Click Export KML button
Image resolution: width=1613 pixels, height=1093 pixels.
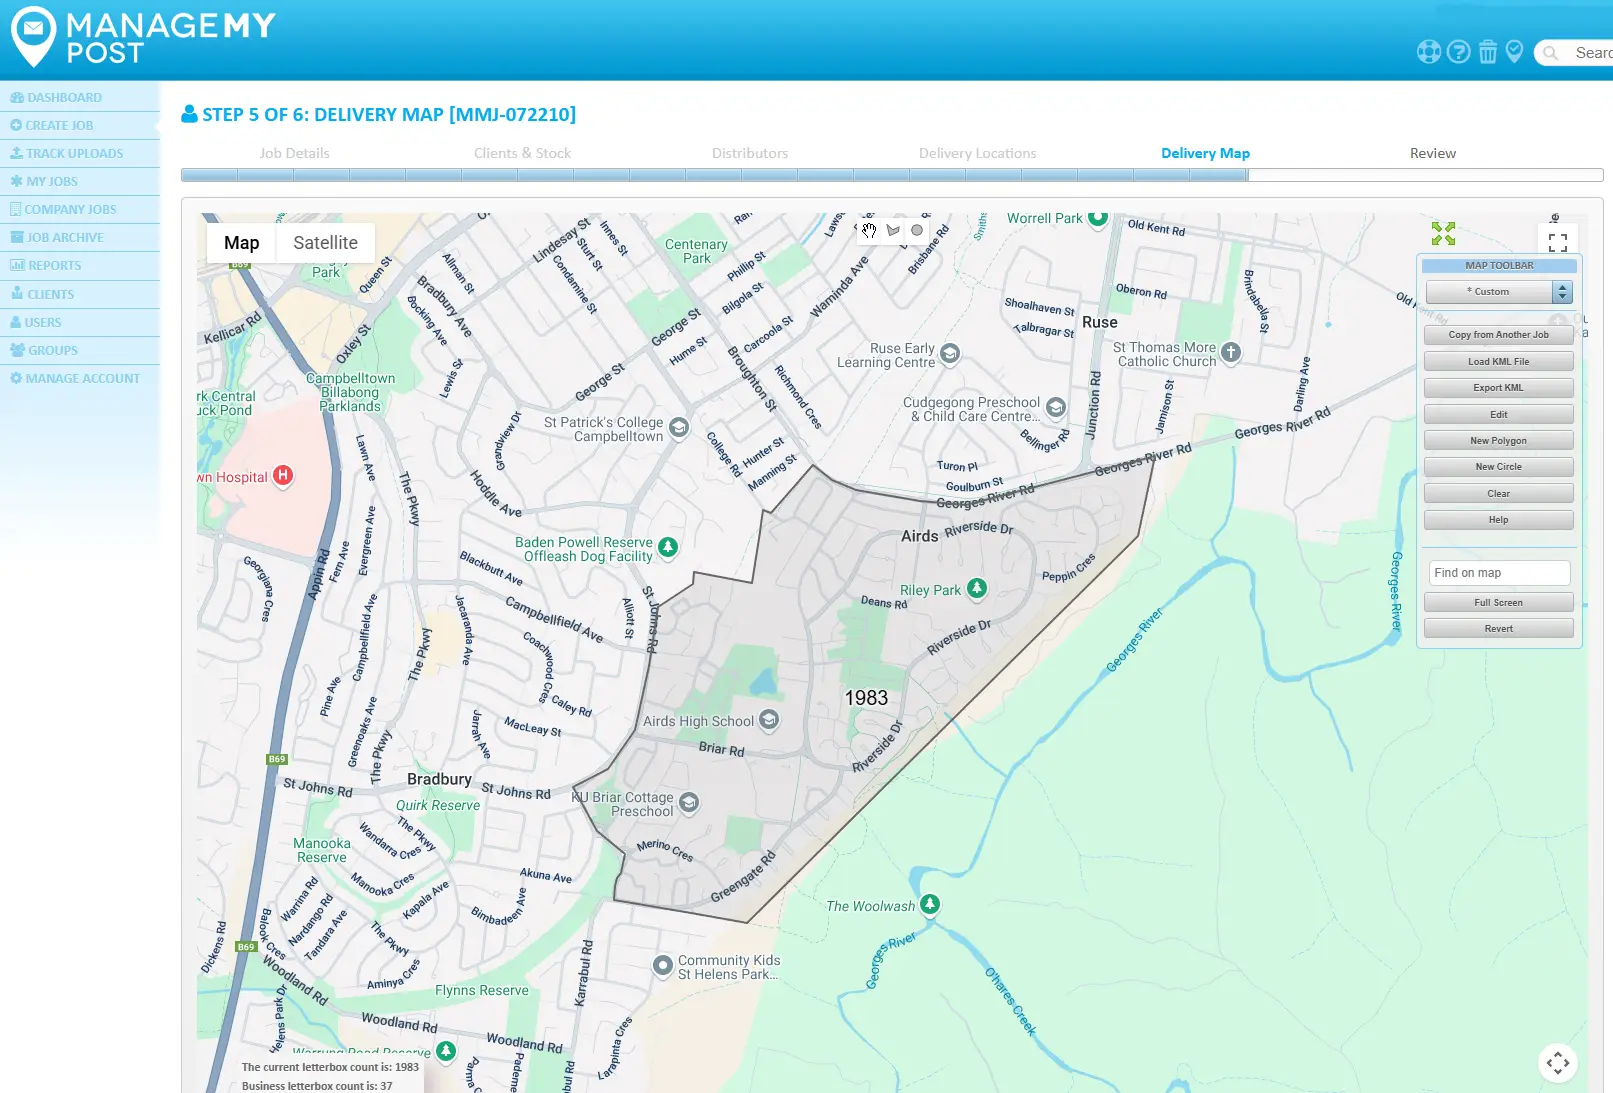point(1498,388)
